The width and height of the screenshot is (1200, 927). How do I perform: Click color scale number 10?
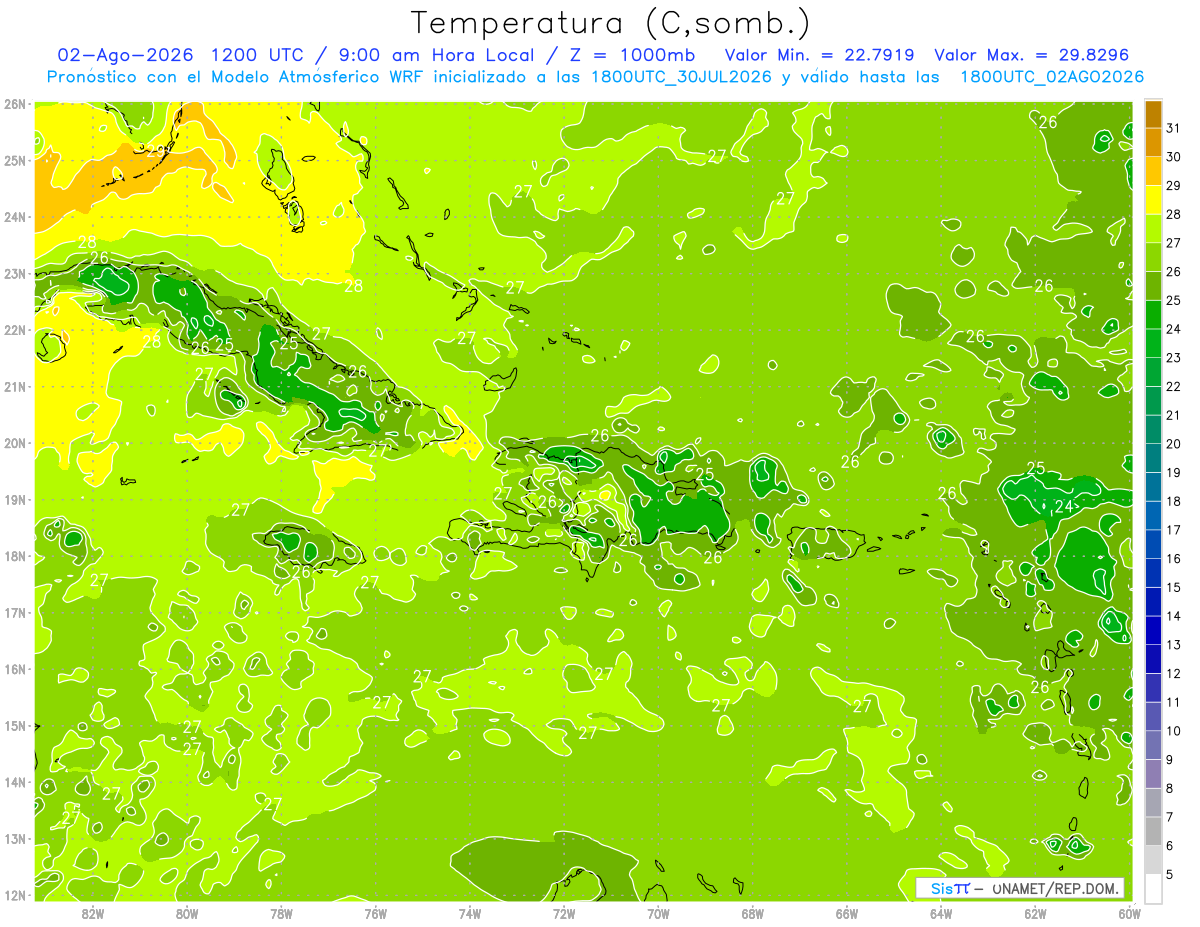[1174, 731]
